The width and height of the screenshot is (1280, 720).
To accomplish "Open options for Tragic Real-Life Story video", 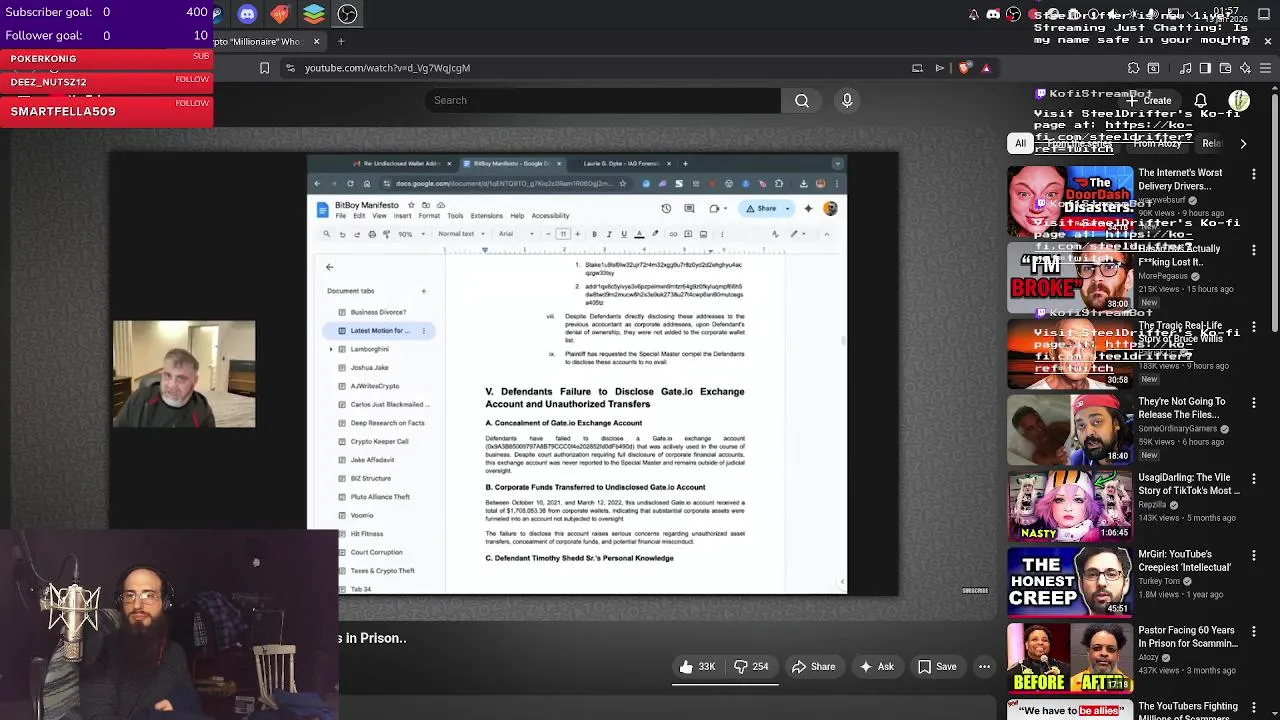I will point(1253,327).
